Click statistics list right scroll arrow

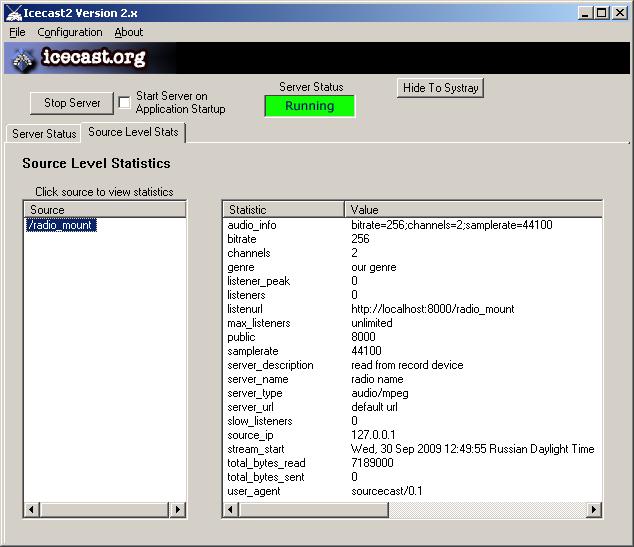594,509
